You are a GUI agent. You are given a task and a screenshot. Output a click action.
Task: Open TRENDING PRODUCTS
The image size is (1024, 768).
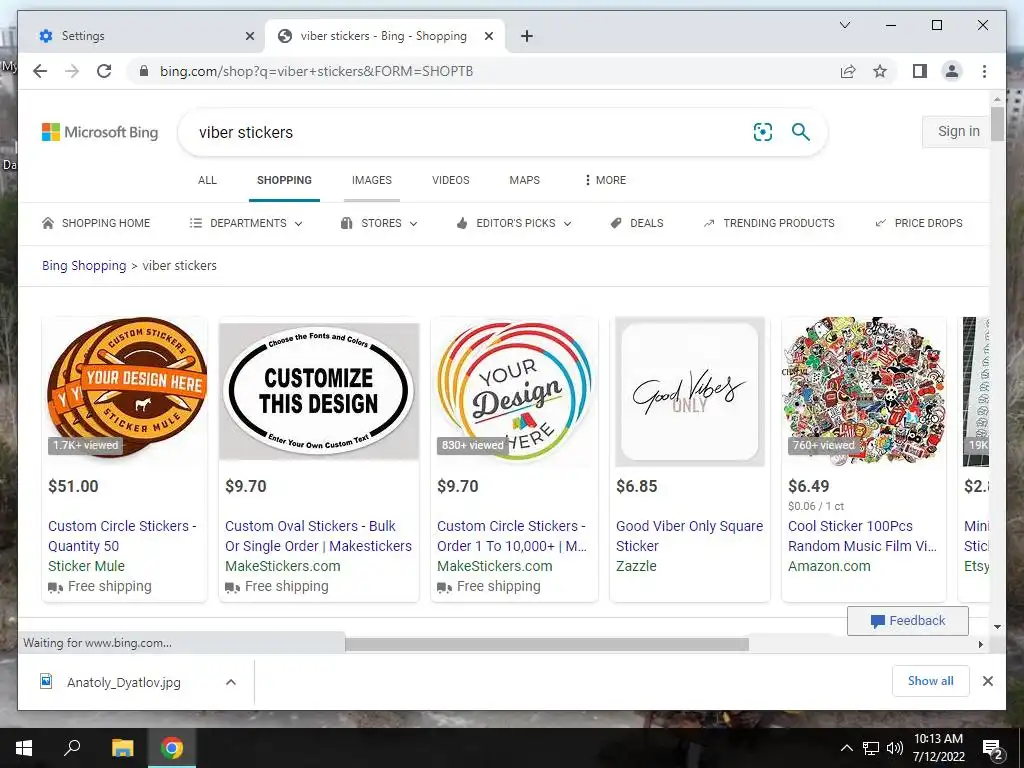(769, 223)
